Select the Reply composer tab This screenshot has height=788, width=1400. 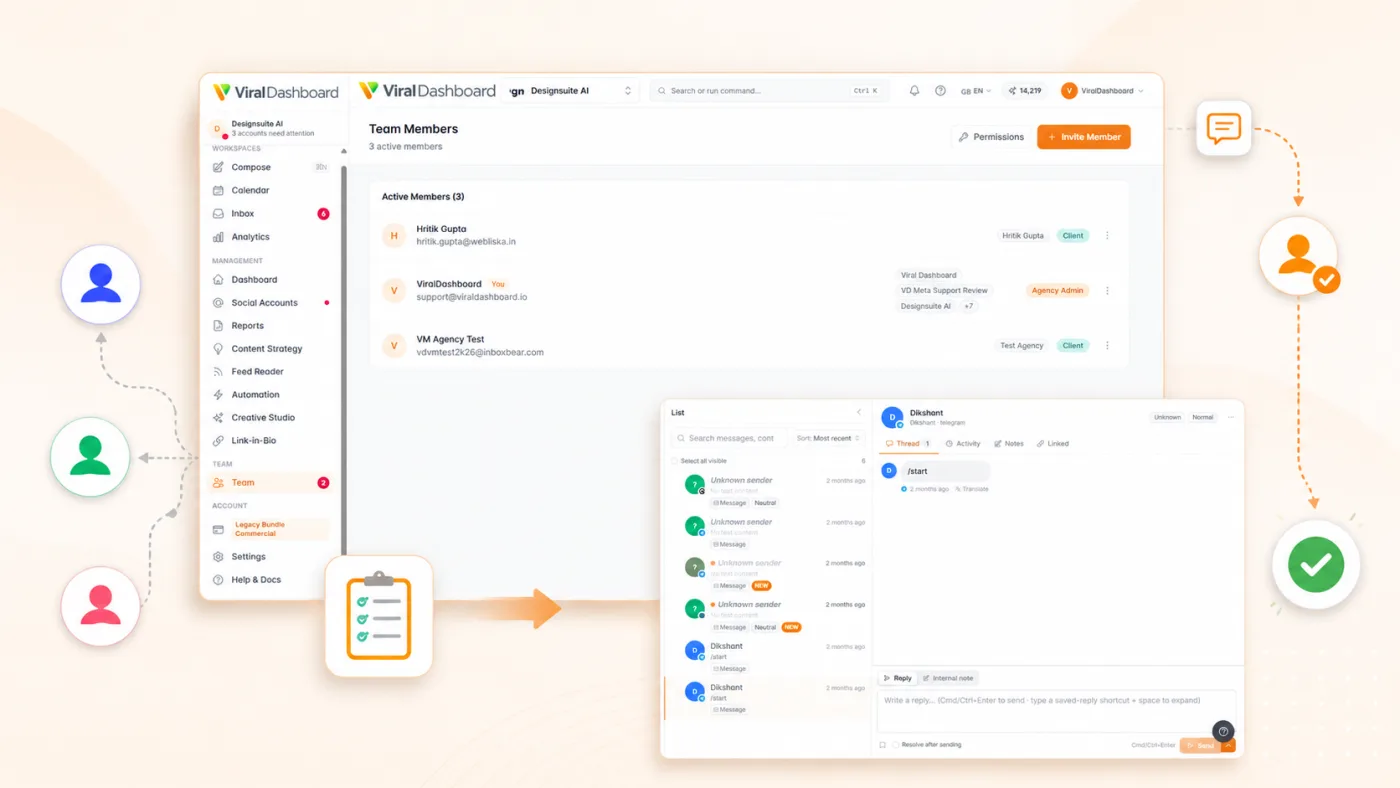point(898,678)
